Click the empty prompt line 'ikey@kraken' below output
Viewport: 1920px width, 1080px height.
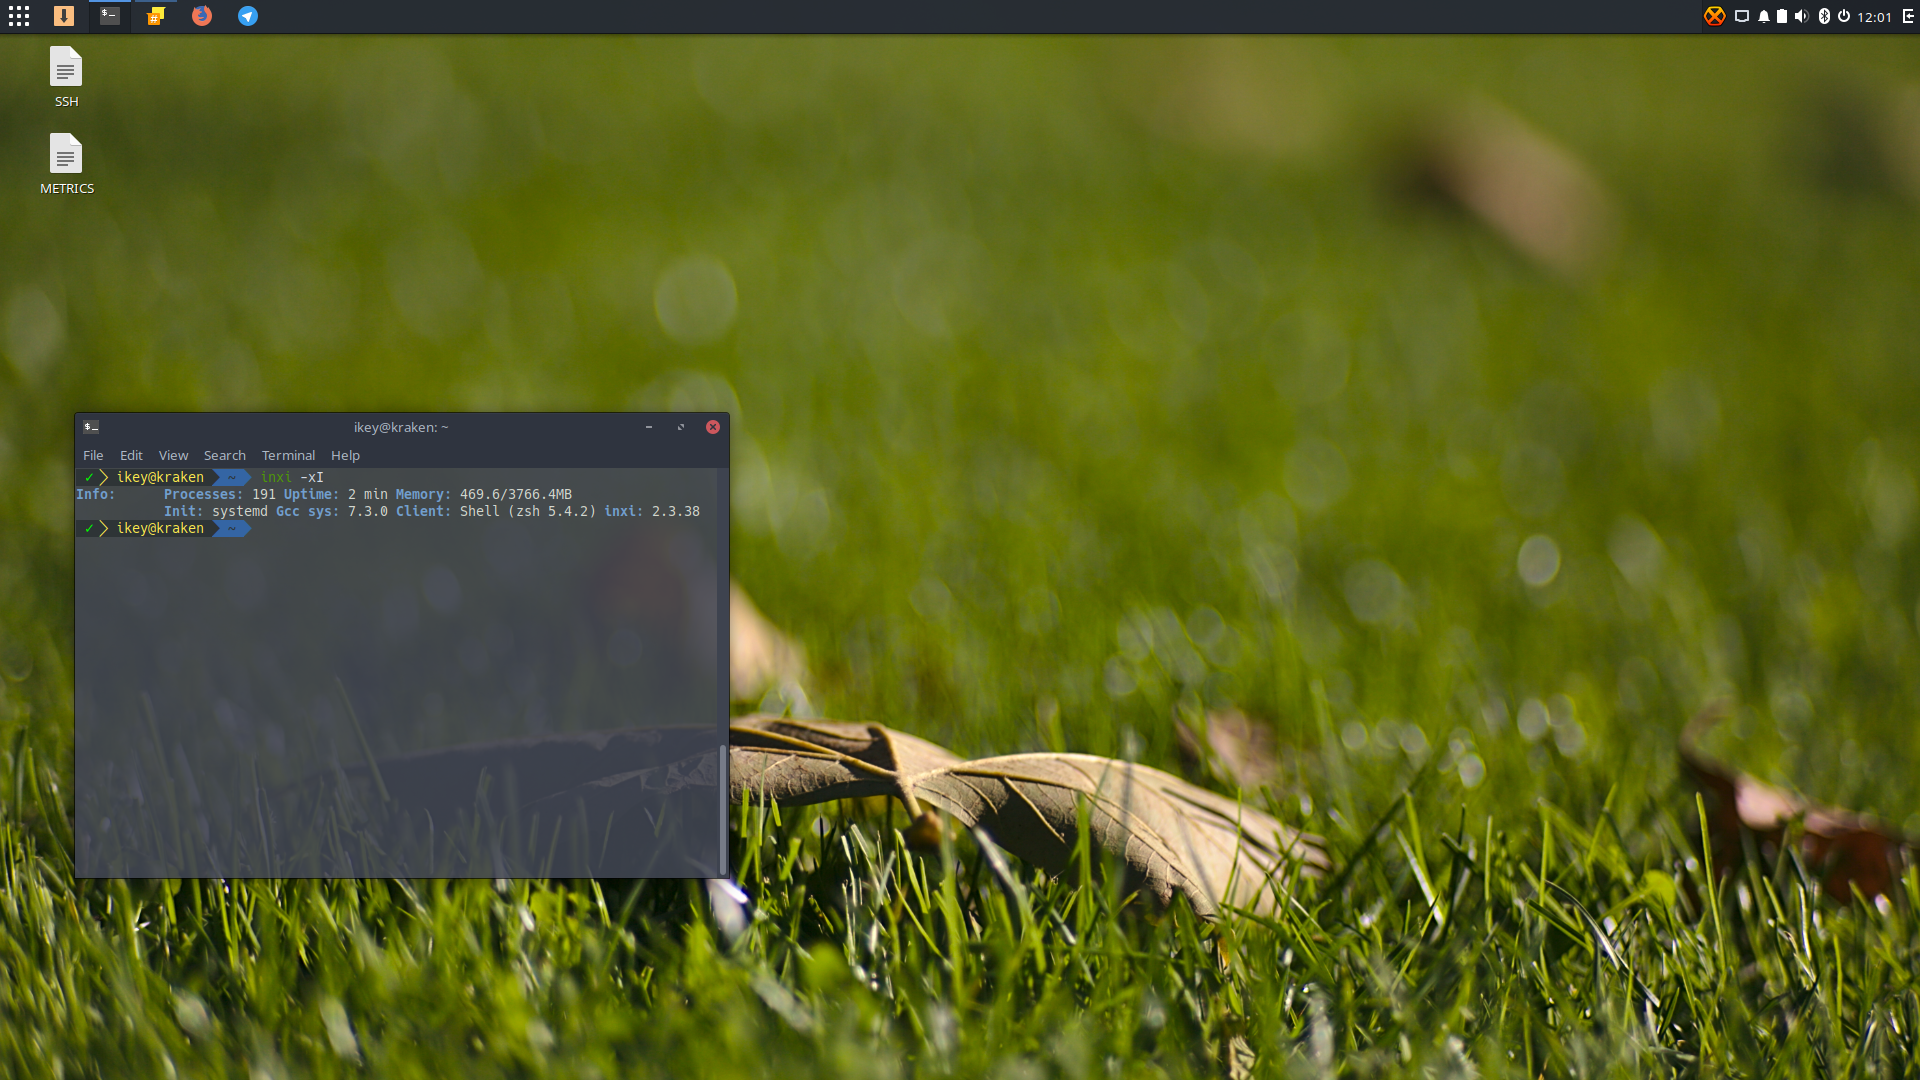click(x=160, y=528)
